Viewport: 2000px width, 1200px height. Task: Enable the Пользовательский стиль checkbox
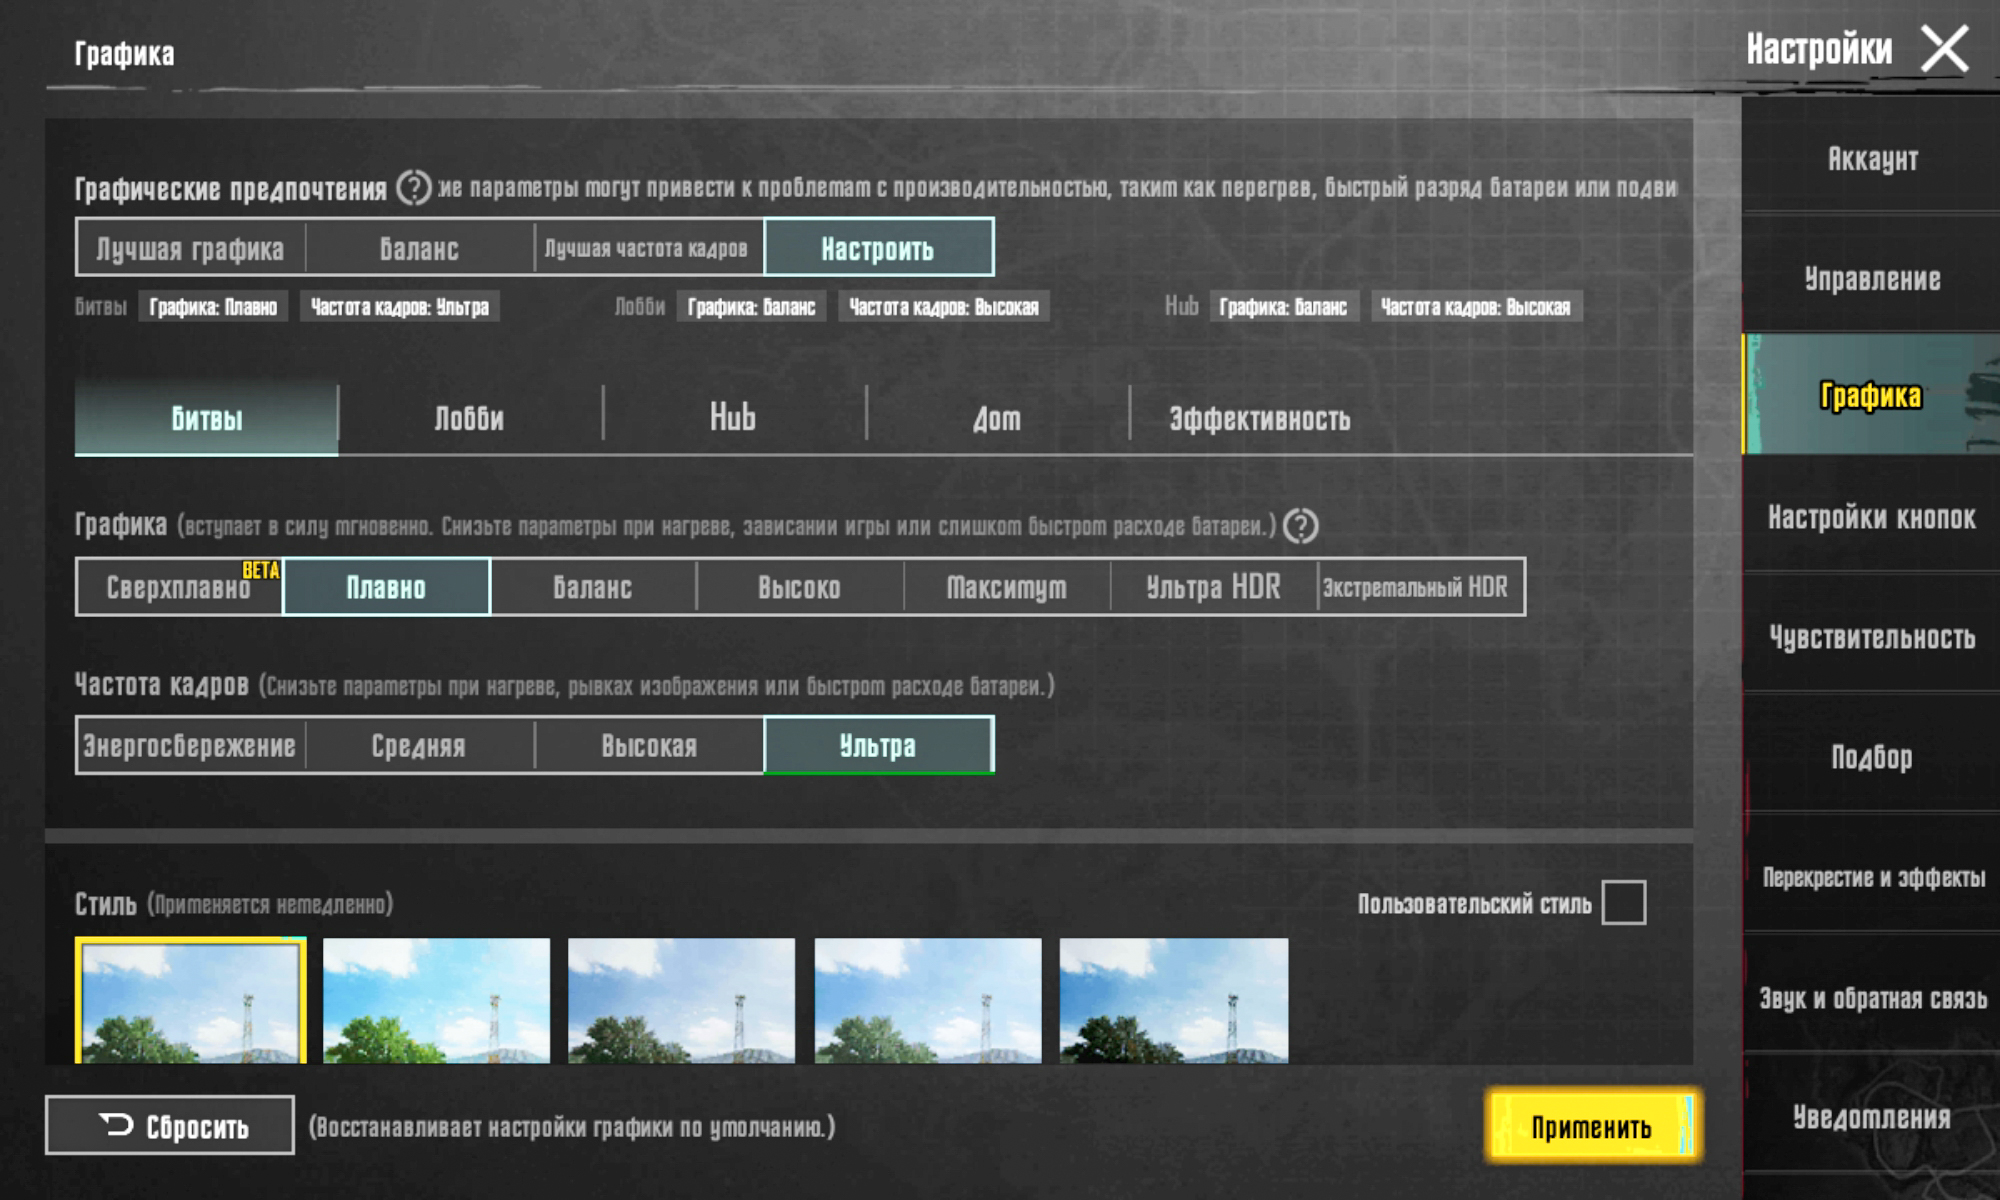(1623, 903)
